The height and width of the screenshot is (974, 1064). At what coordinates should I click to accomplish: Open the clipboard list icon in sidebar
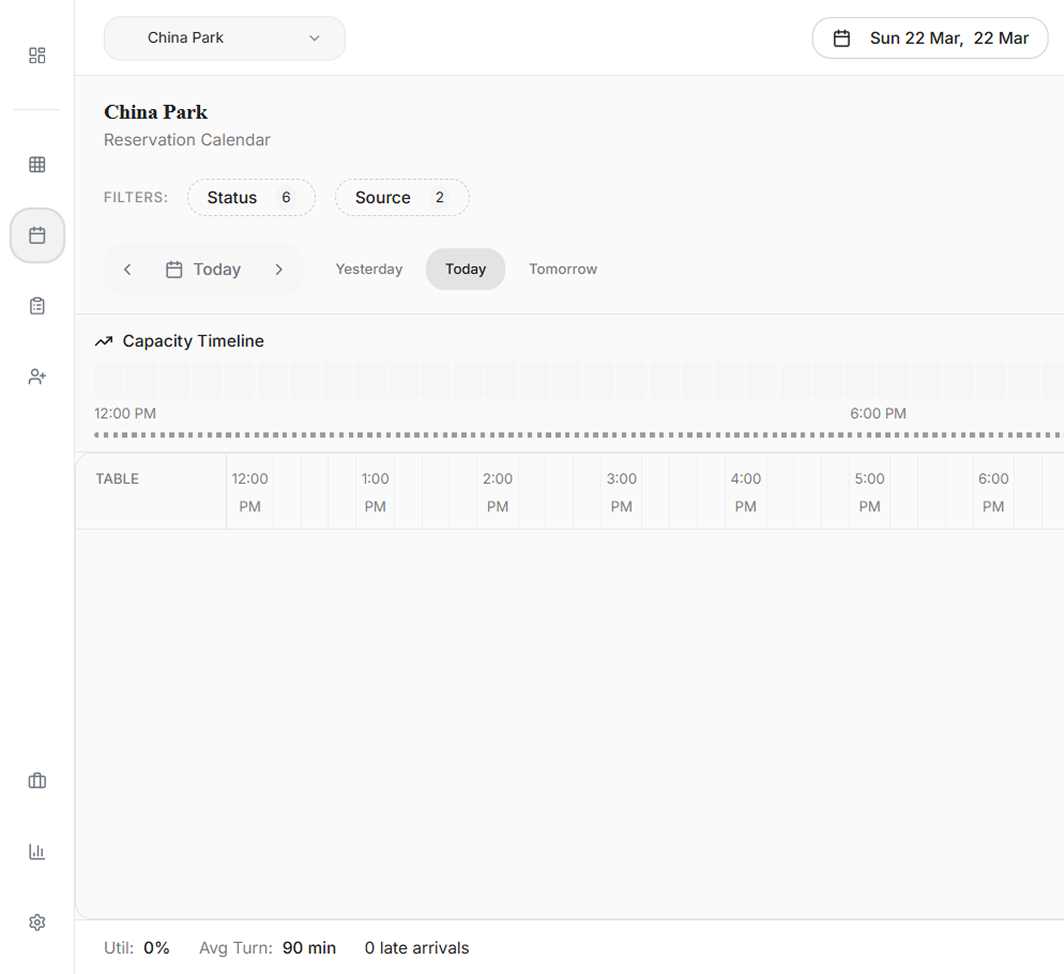tap(37, 306)
